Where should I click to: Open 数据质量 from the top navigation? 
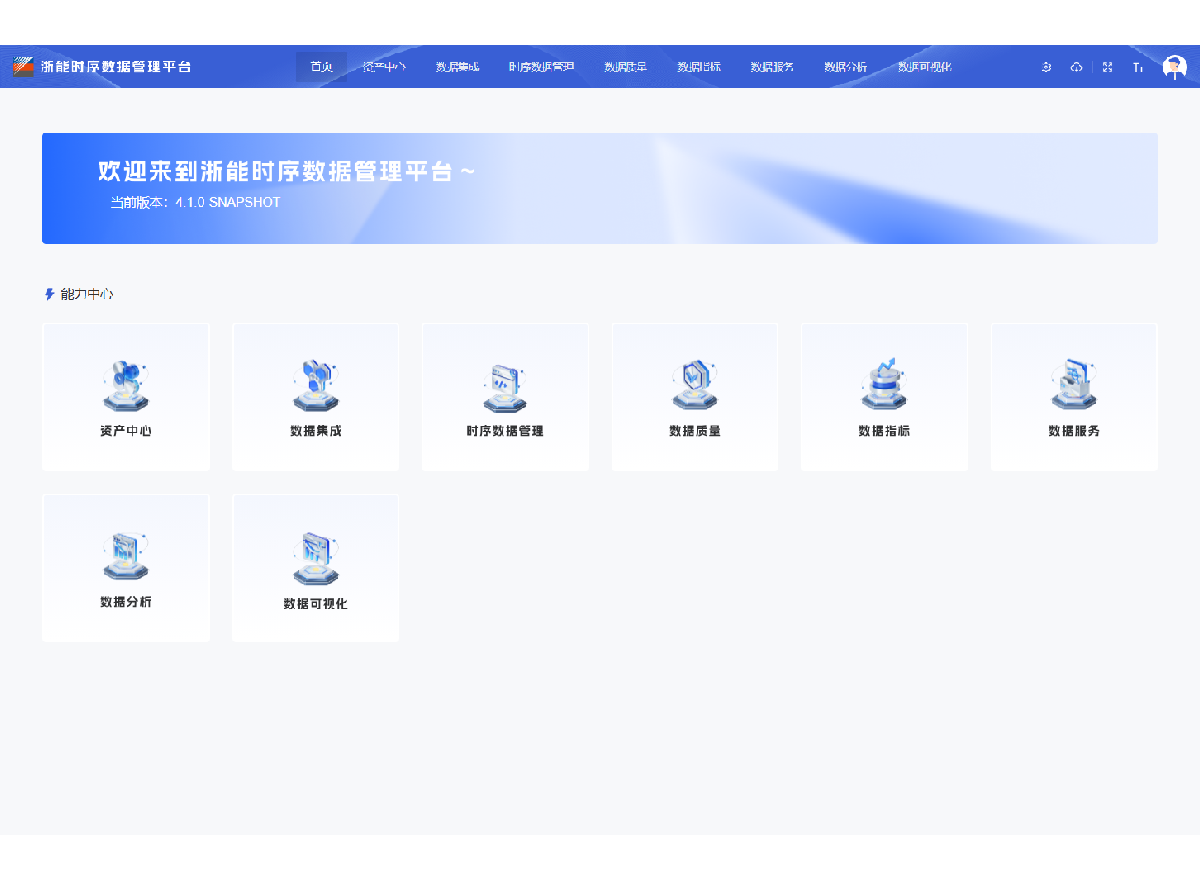point(625,67)
